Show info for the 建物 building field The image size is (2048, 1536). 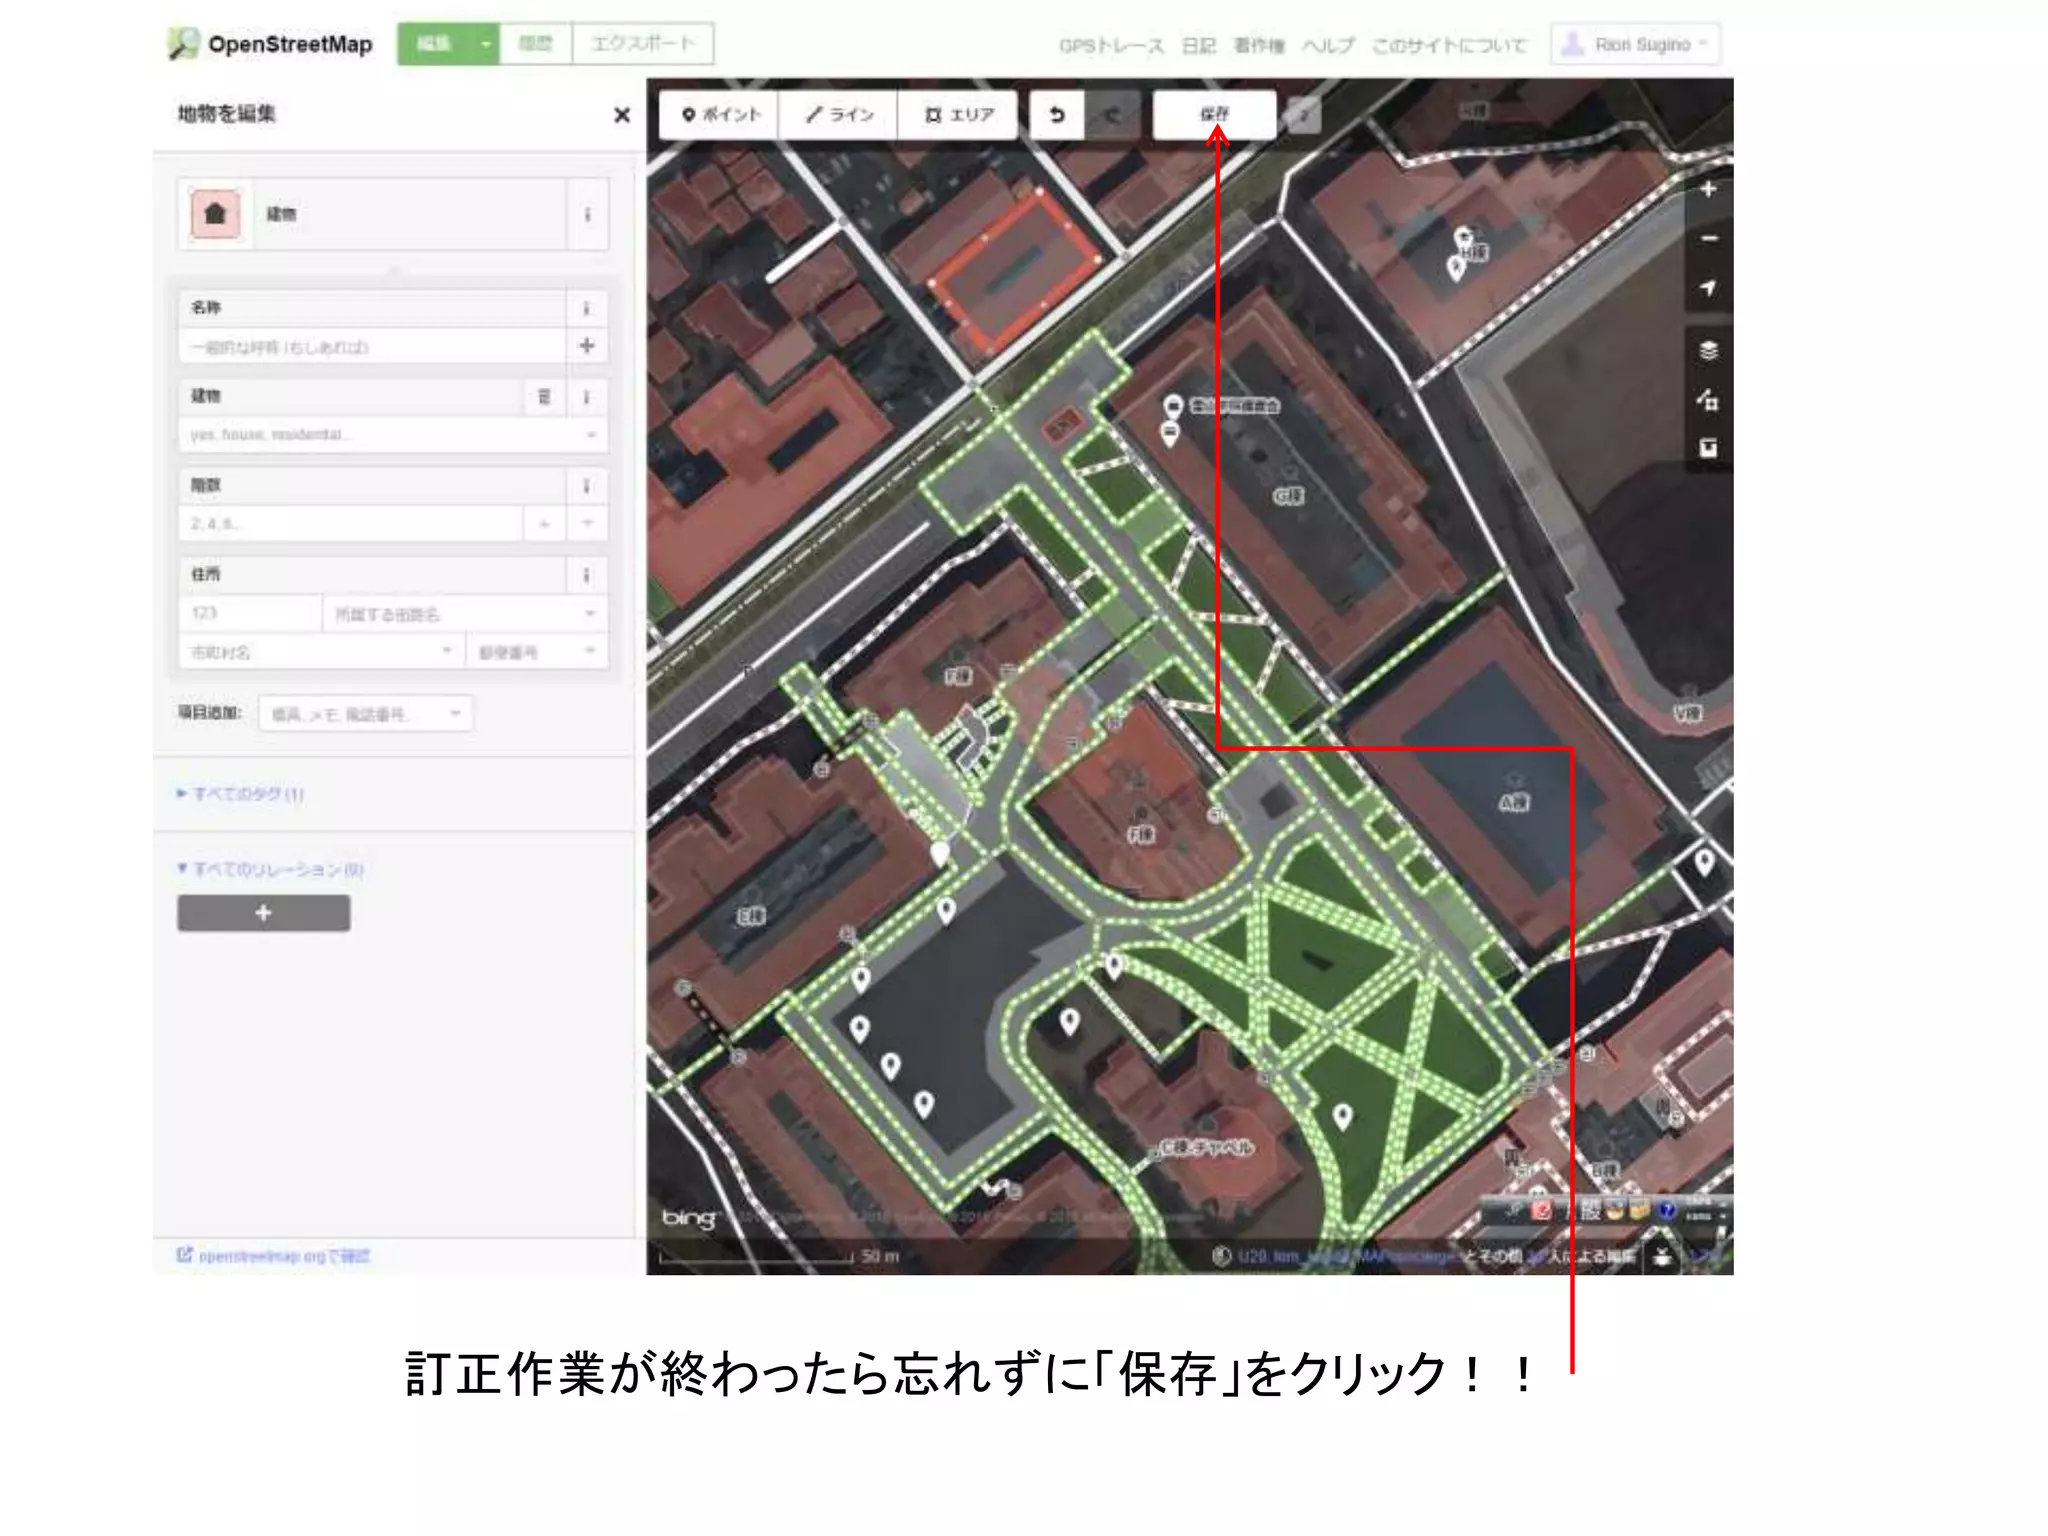pos(587,397)
